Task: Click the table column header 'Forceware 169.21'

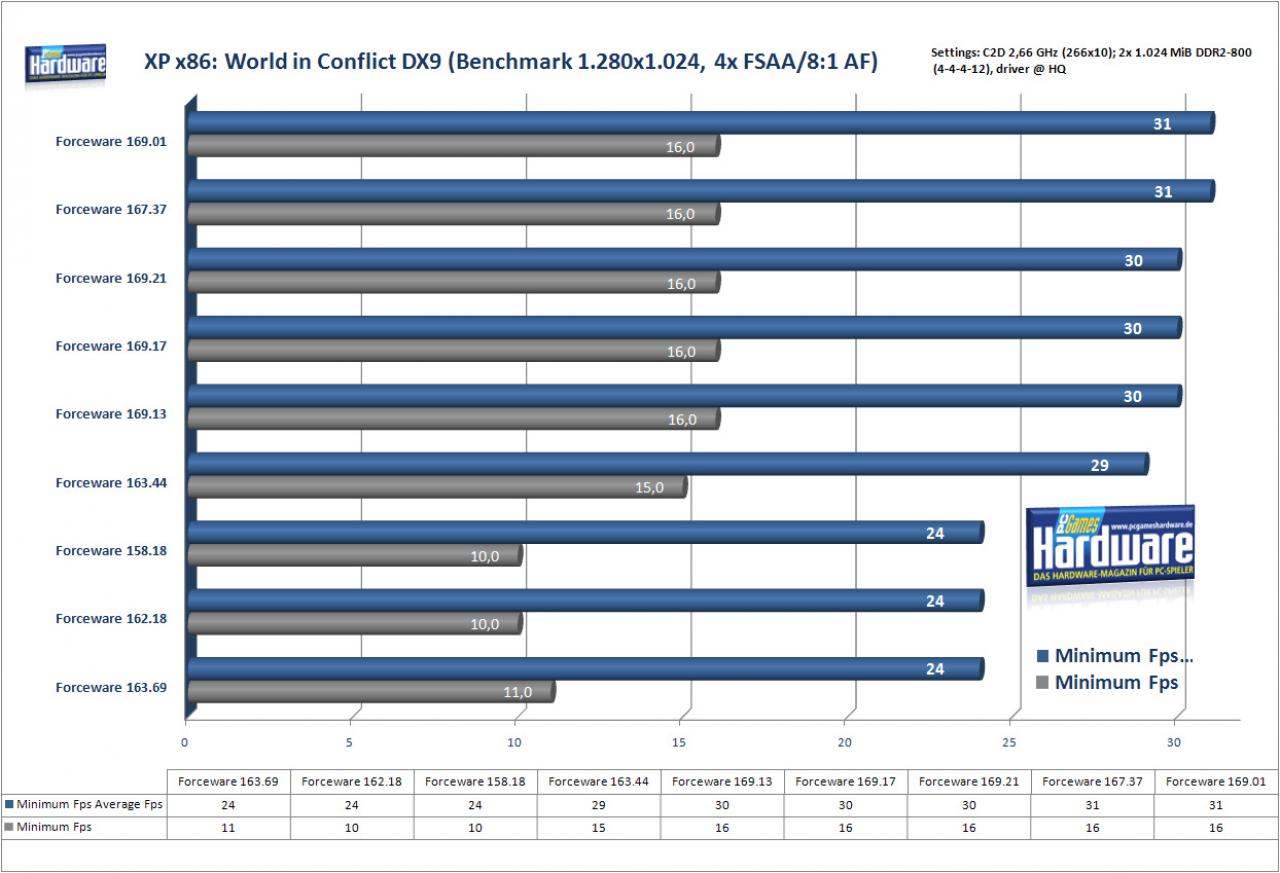Action: point(969,781)
